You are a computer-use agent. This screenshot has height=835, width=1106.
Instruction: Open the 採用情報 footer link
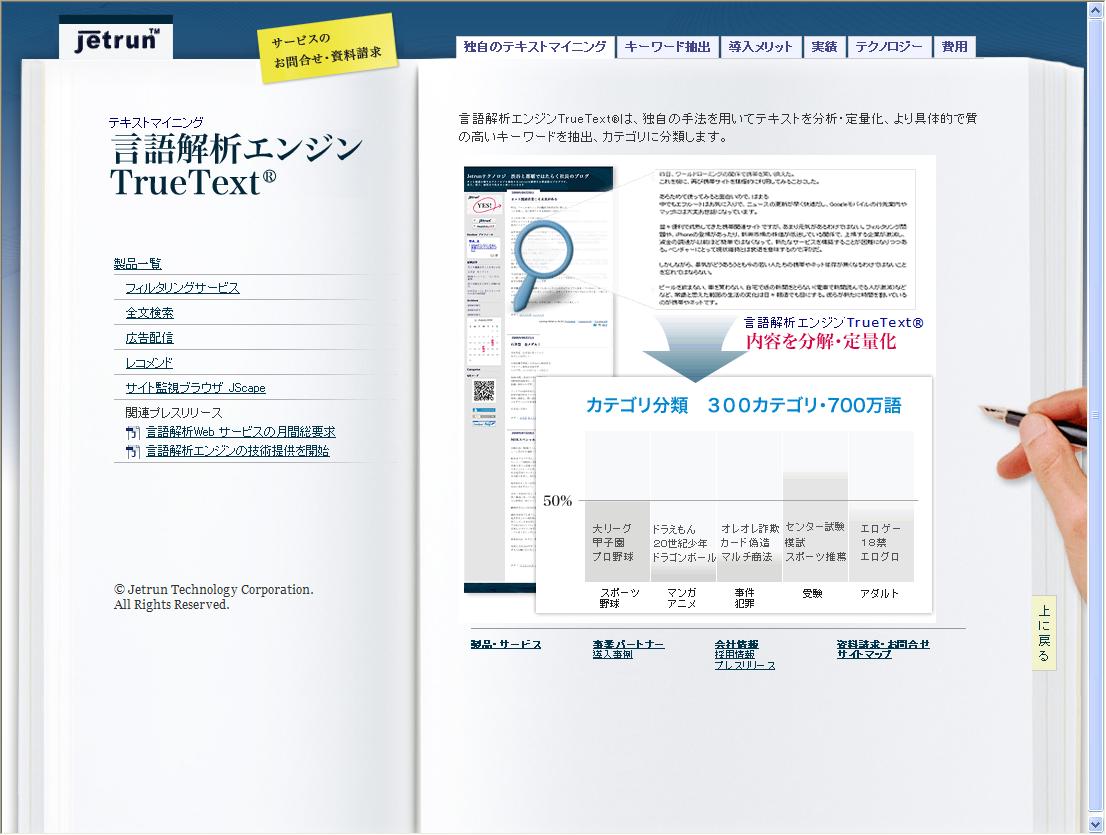click(734, 654)
